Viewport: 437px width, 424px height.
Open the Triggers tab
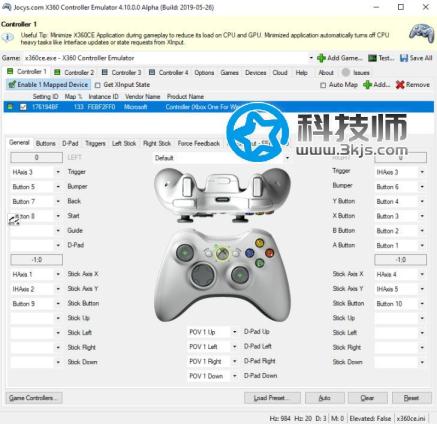[x=95, y=143]
